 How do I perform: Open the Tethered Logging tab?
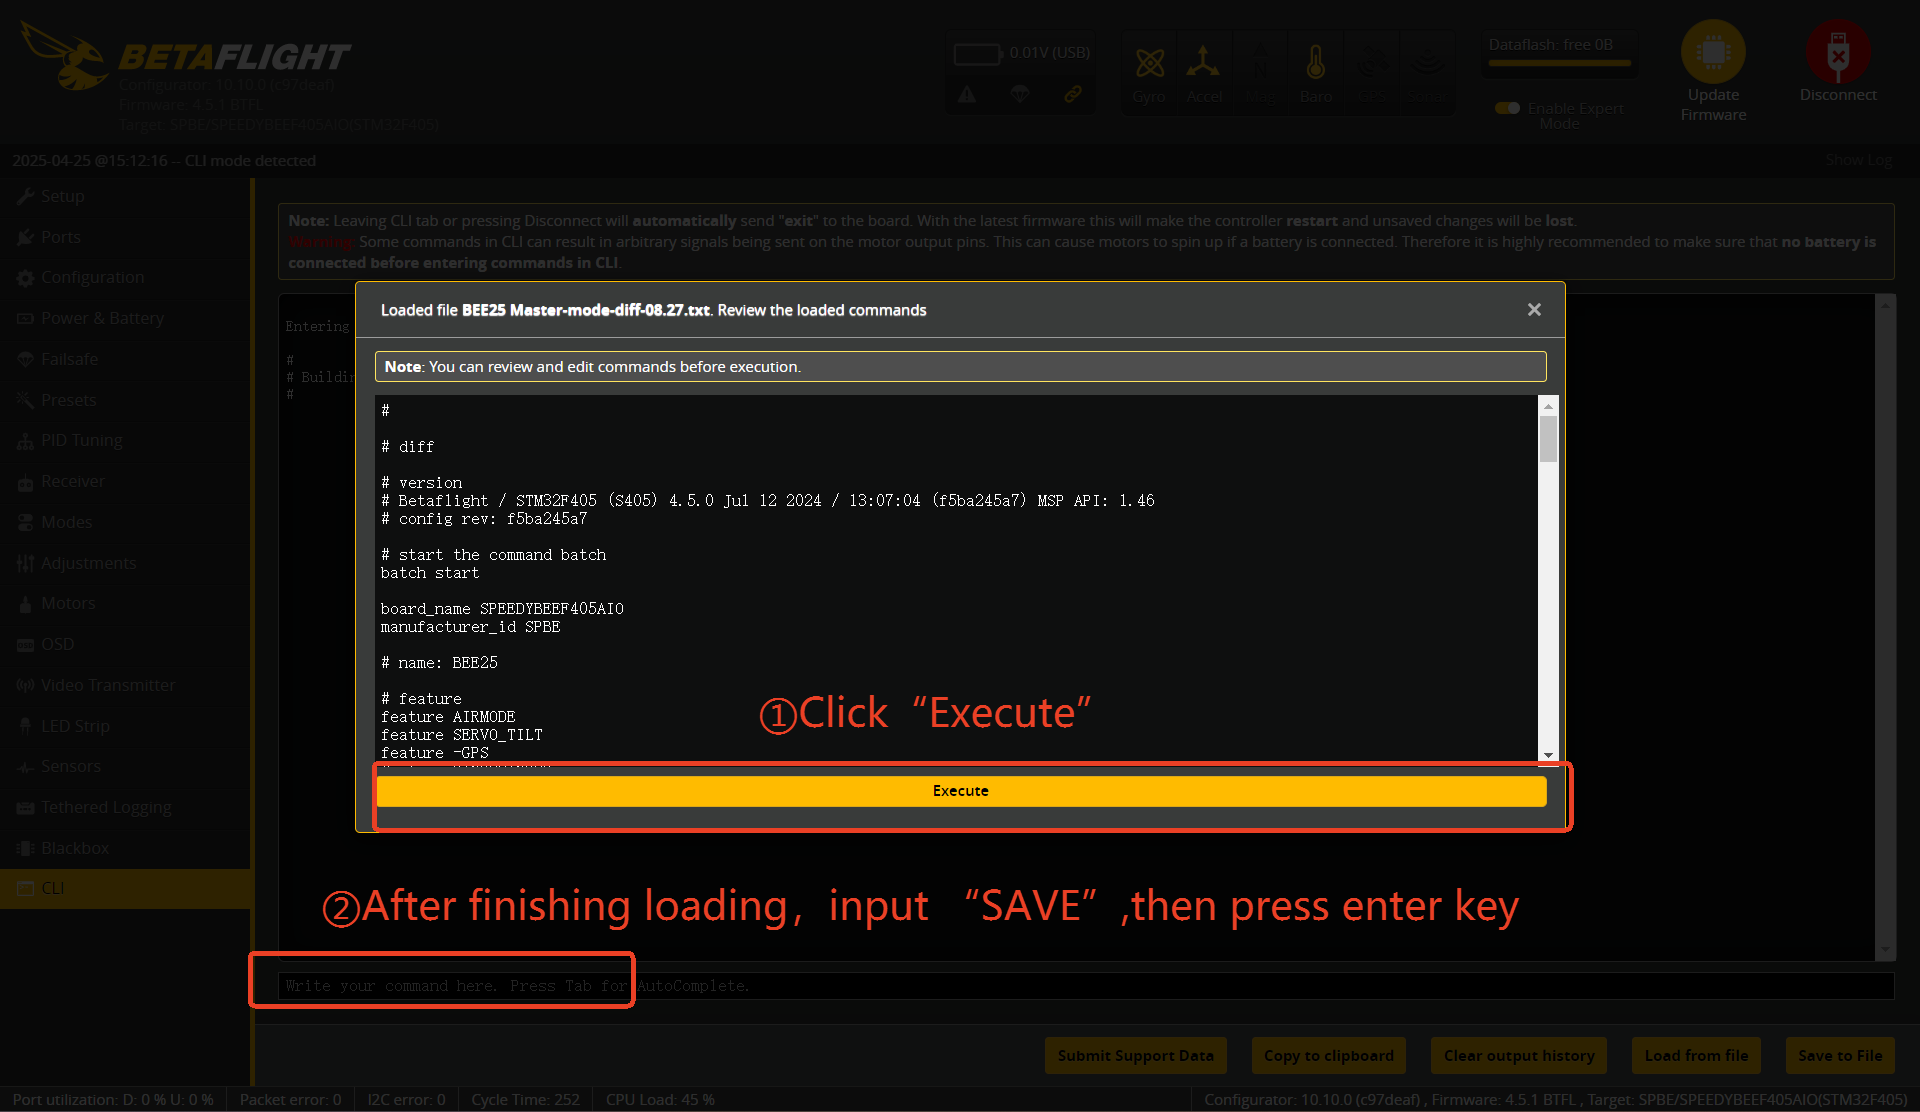click(125, 807)
